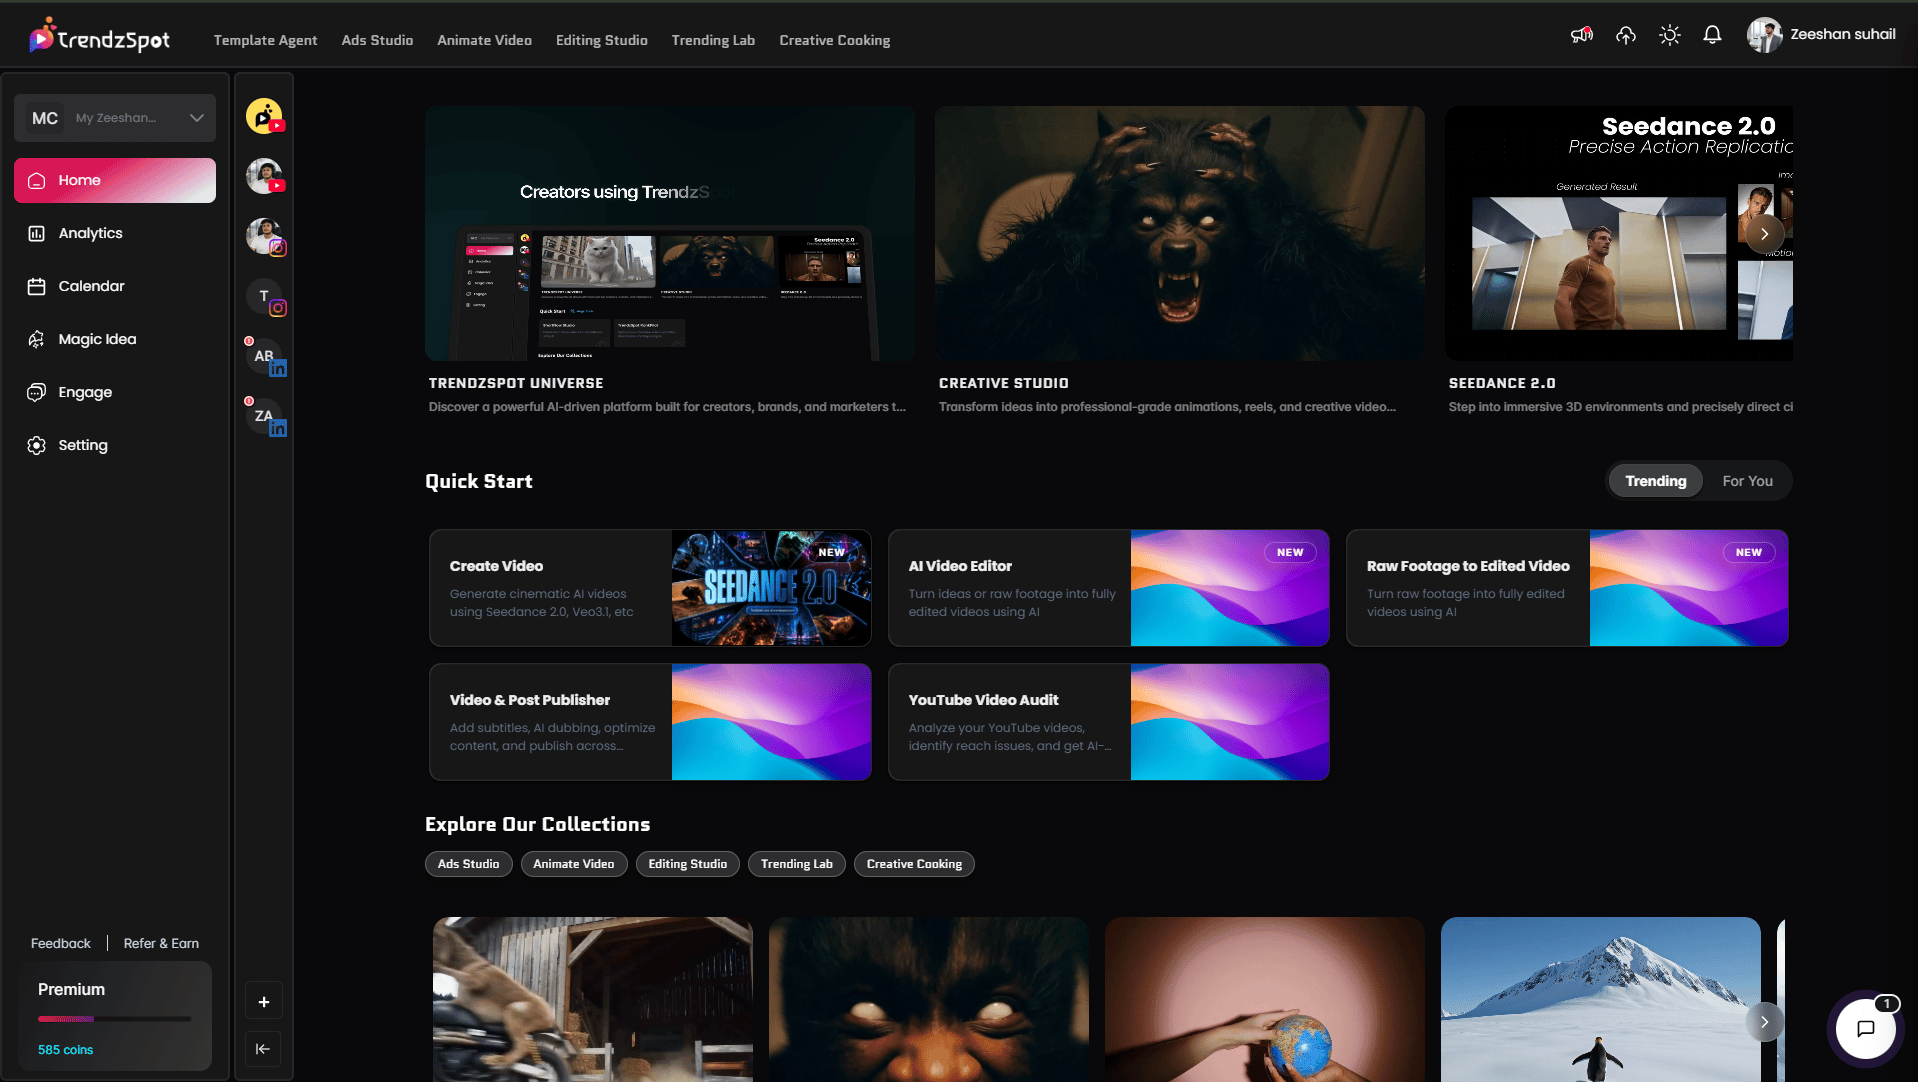The height and width of the screenshot is (1082, 1918).
Task: Filter collections by Ads Studio chip
Action: point(468,864)
